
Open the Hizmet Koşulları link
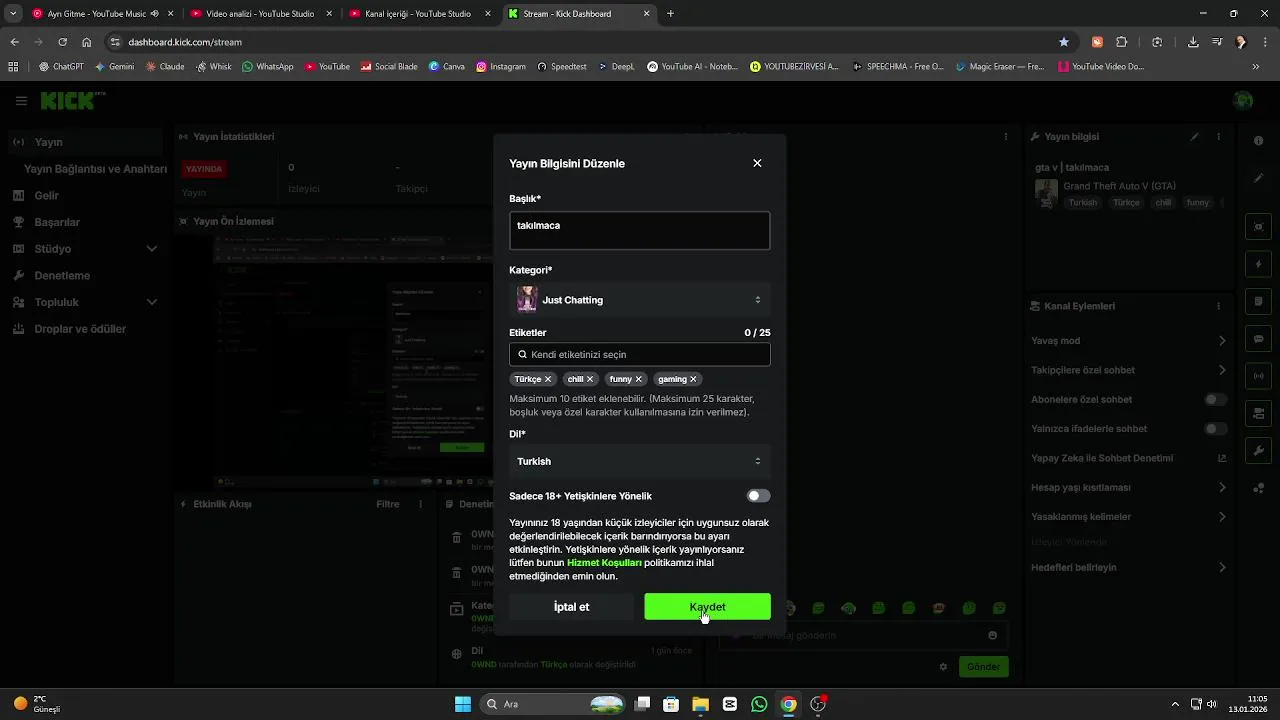click(x=604, y=563)
